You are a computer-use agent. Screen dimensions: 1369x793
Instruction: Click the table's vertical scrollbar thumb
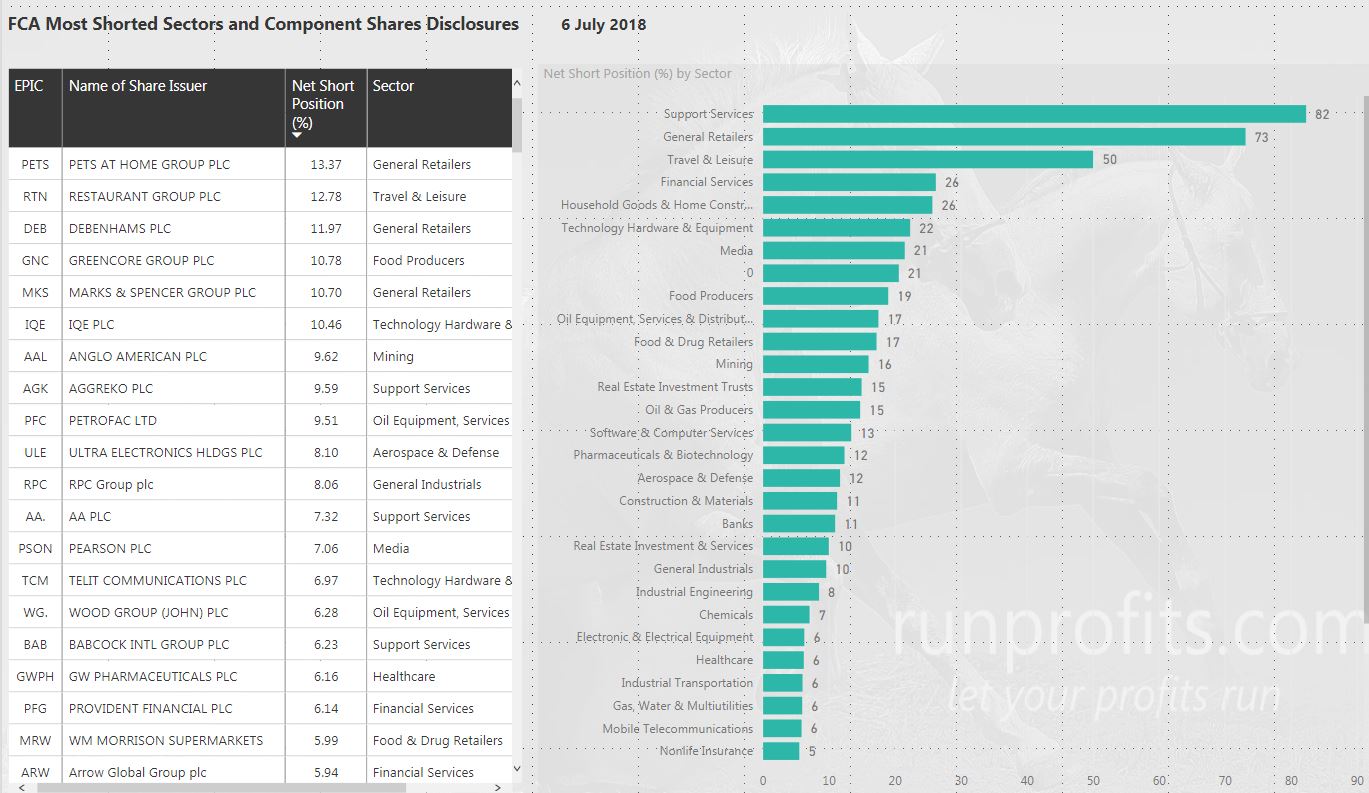tap(517, 123)
